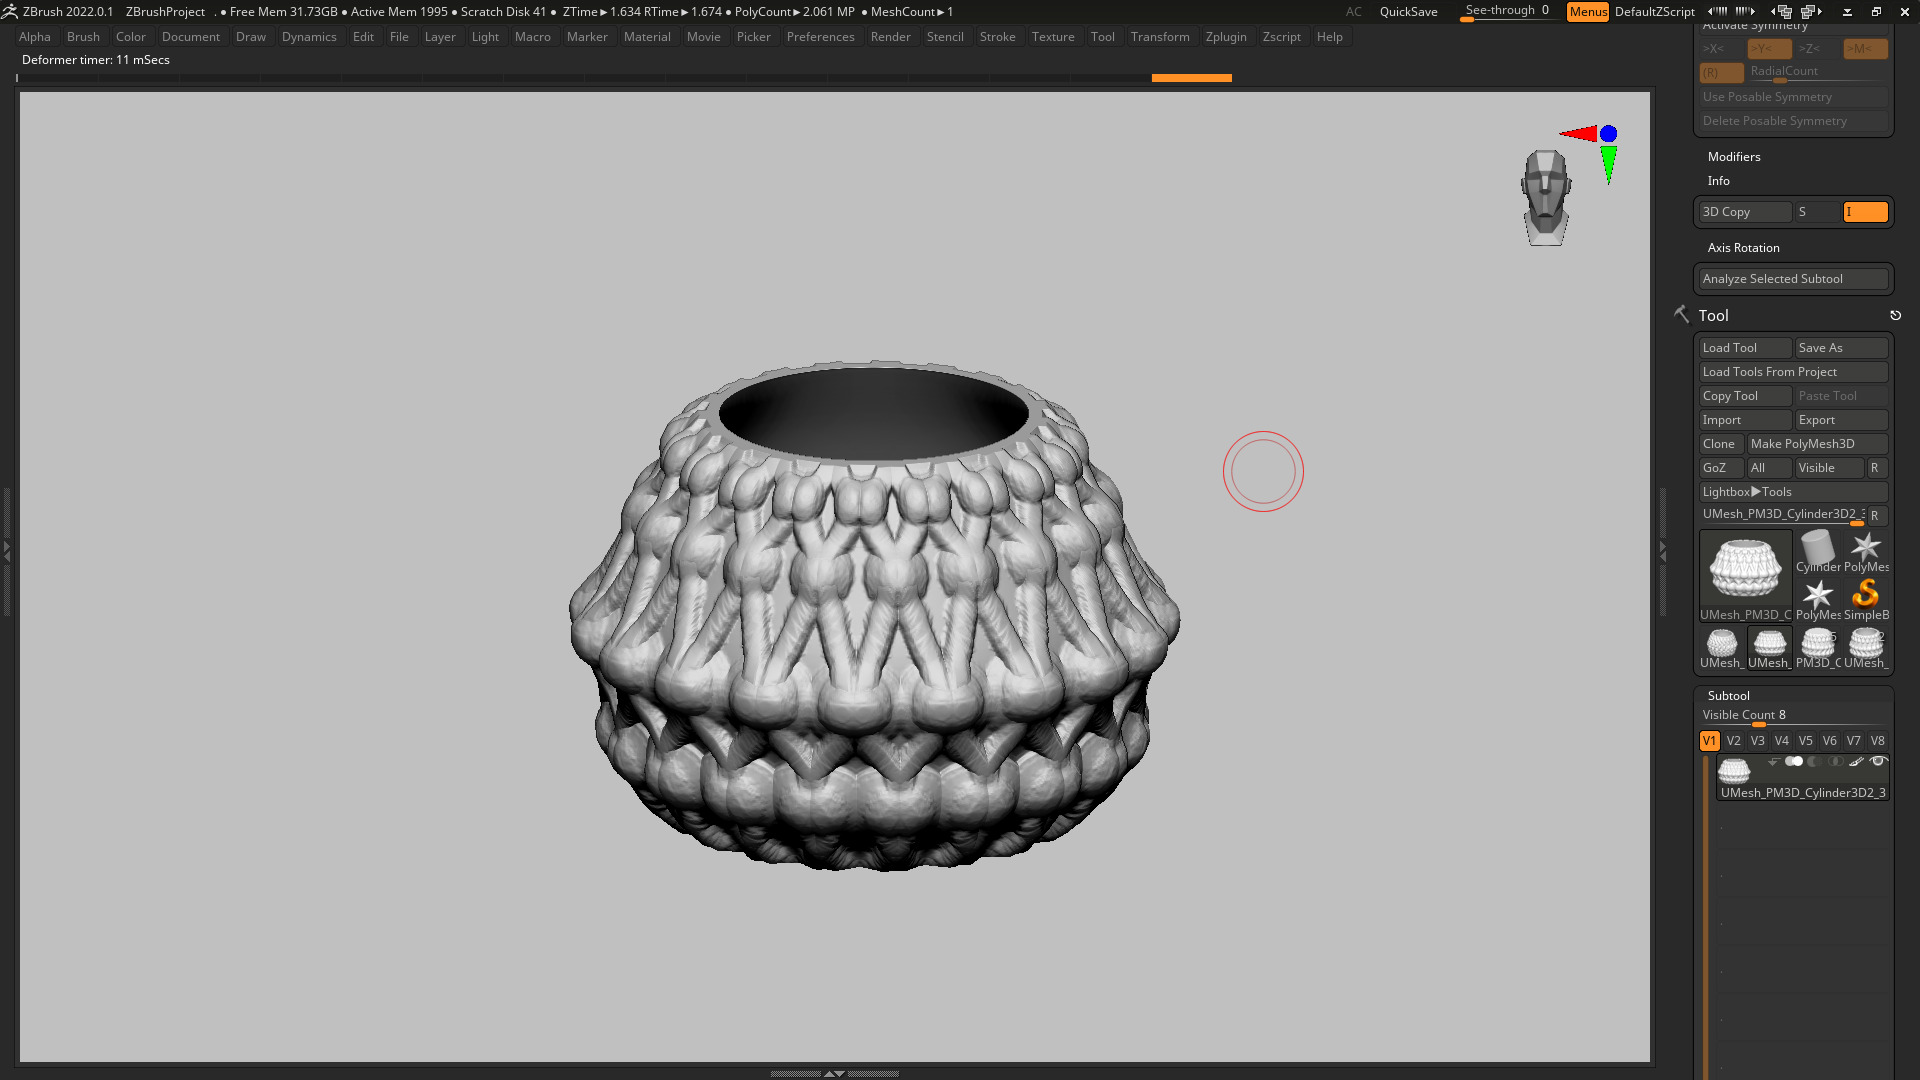The height and width of the screenshot is (1080, 1920).
Task: Collapse right tray via divider arrow
Action: click(1663, 551)
